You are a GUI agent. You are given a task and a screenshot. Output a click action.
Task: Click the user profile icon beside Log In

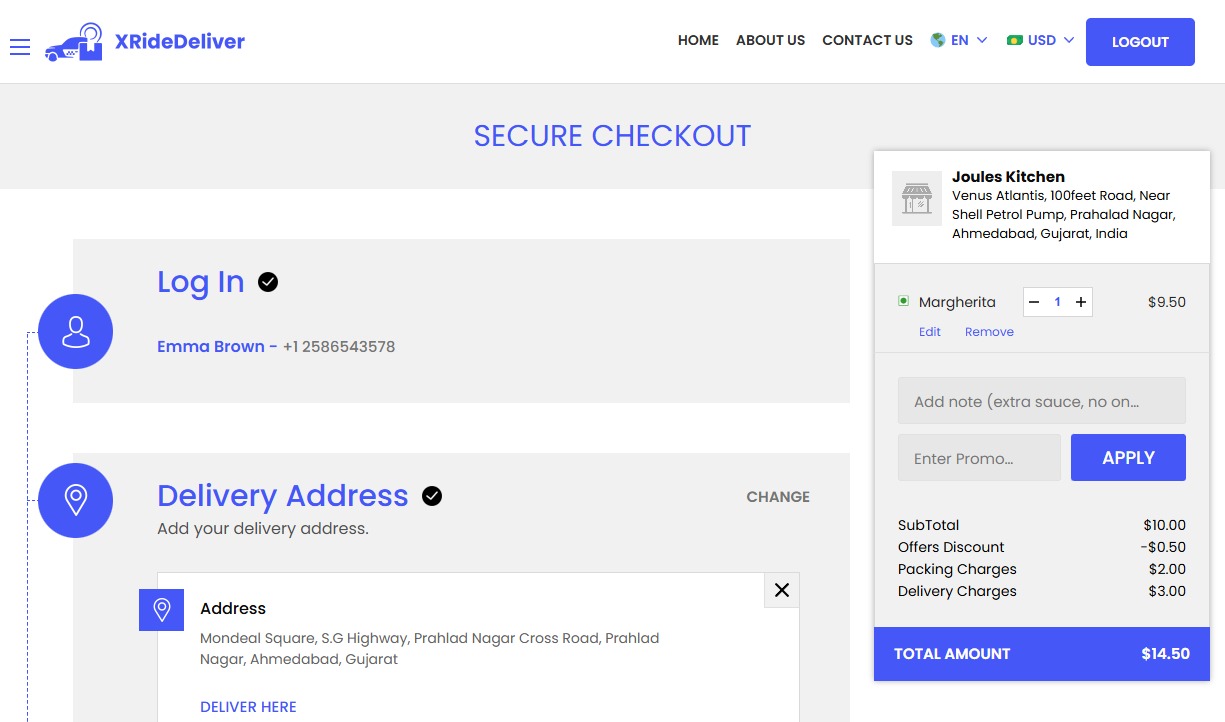coord(75,331)
